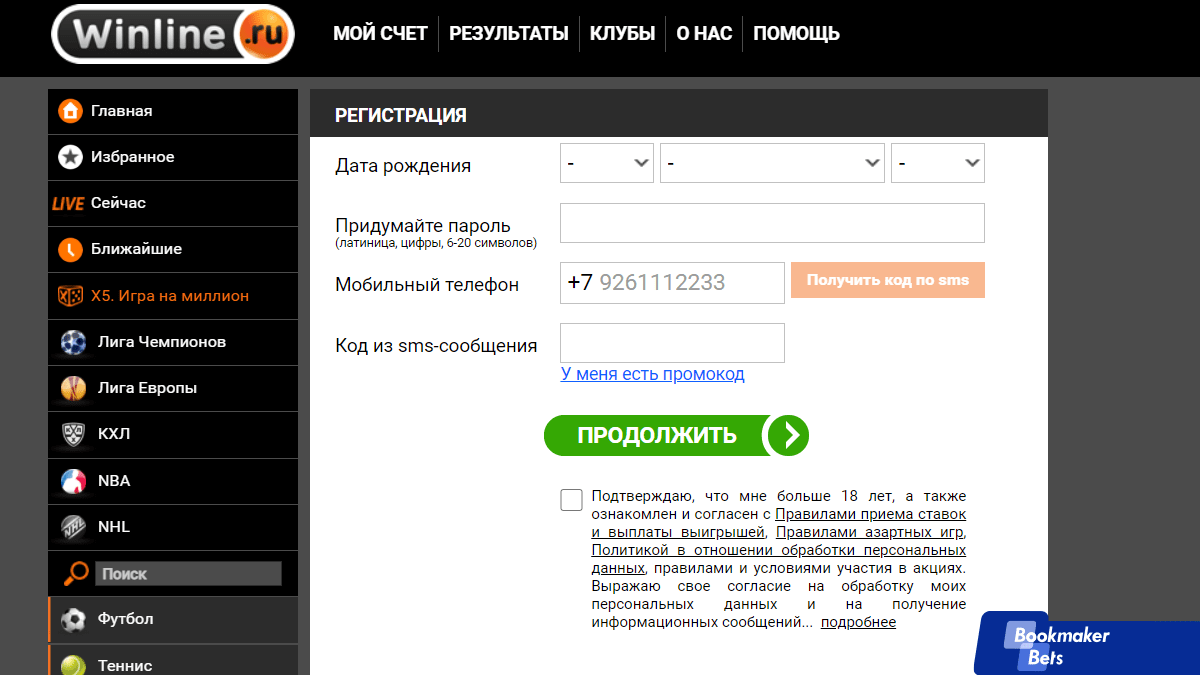Focus the Придумайте пароль input field
Viewport: 1200px width, 675px height.
point(772,223)
